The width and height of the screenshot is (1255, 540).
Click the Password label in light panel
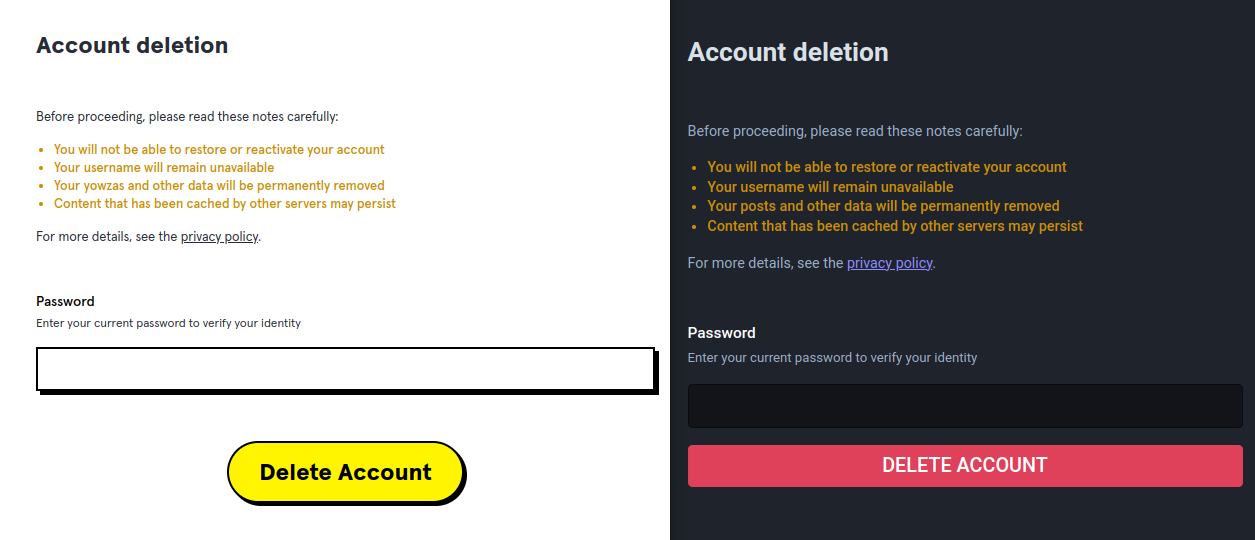click(65, 301)
